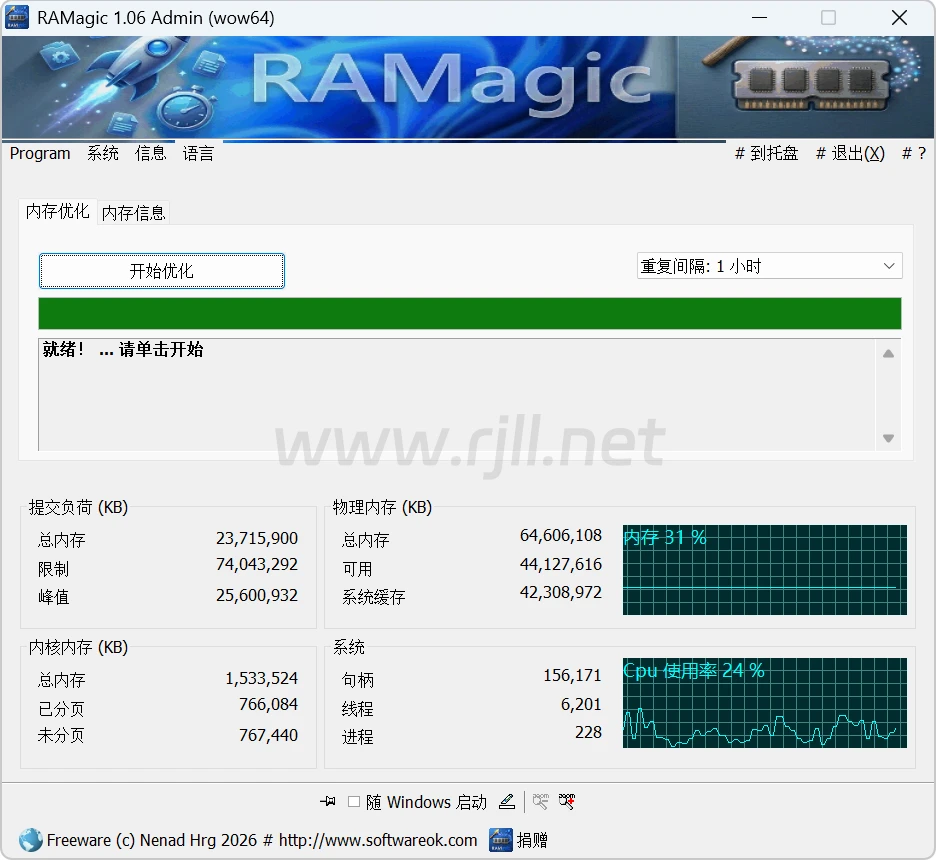Click the greyed zoom-out magnifier icon

tap(541, 802)
